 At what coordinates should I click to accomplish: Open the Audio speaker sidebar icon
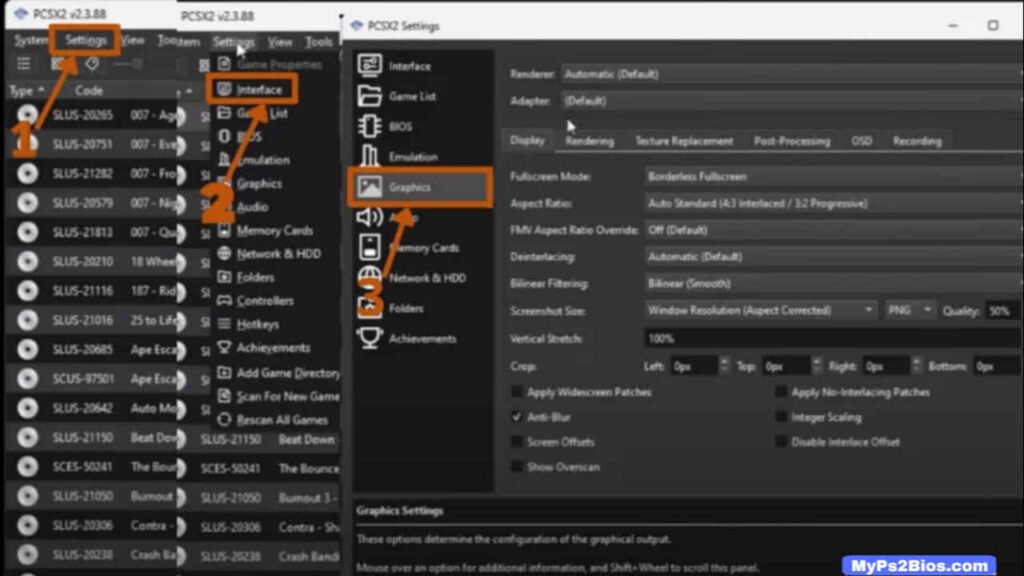(x=369, y=217)
